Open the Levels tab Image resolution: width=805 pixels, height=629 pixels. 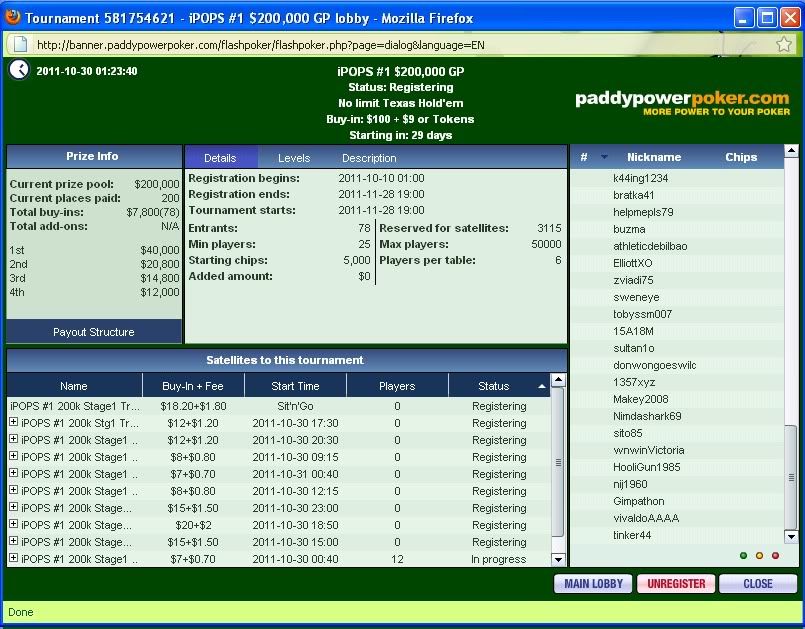click(294, 158)
